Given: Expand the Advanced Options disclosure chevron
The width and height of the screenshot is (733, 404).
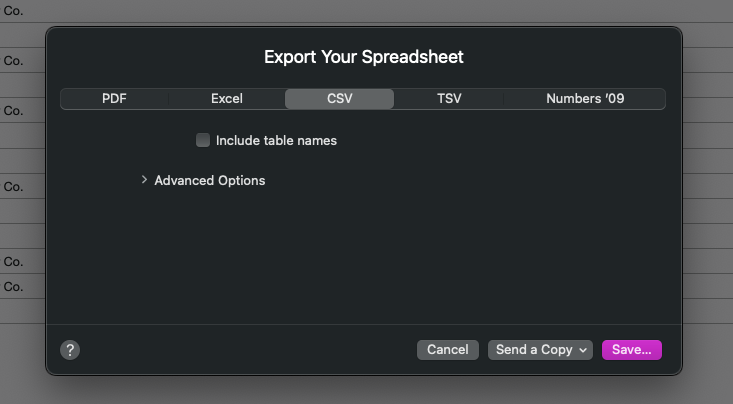Looking at the screenshot, I should click(144, 180).
